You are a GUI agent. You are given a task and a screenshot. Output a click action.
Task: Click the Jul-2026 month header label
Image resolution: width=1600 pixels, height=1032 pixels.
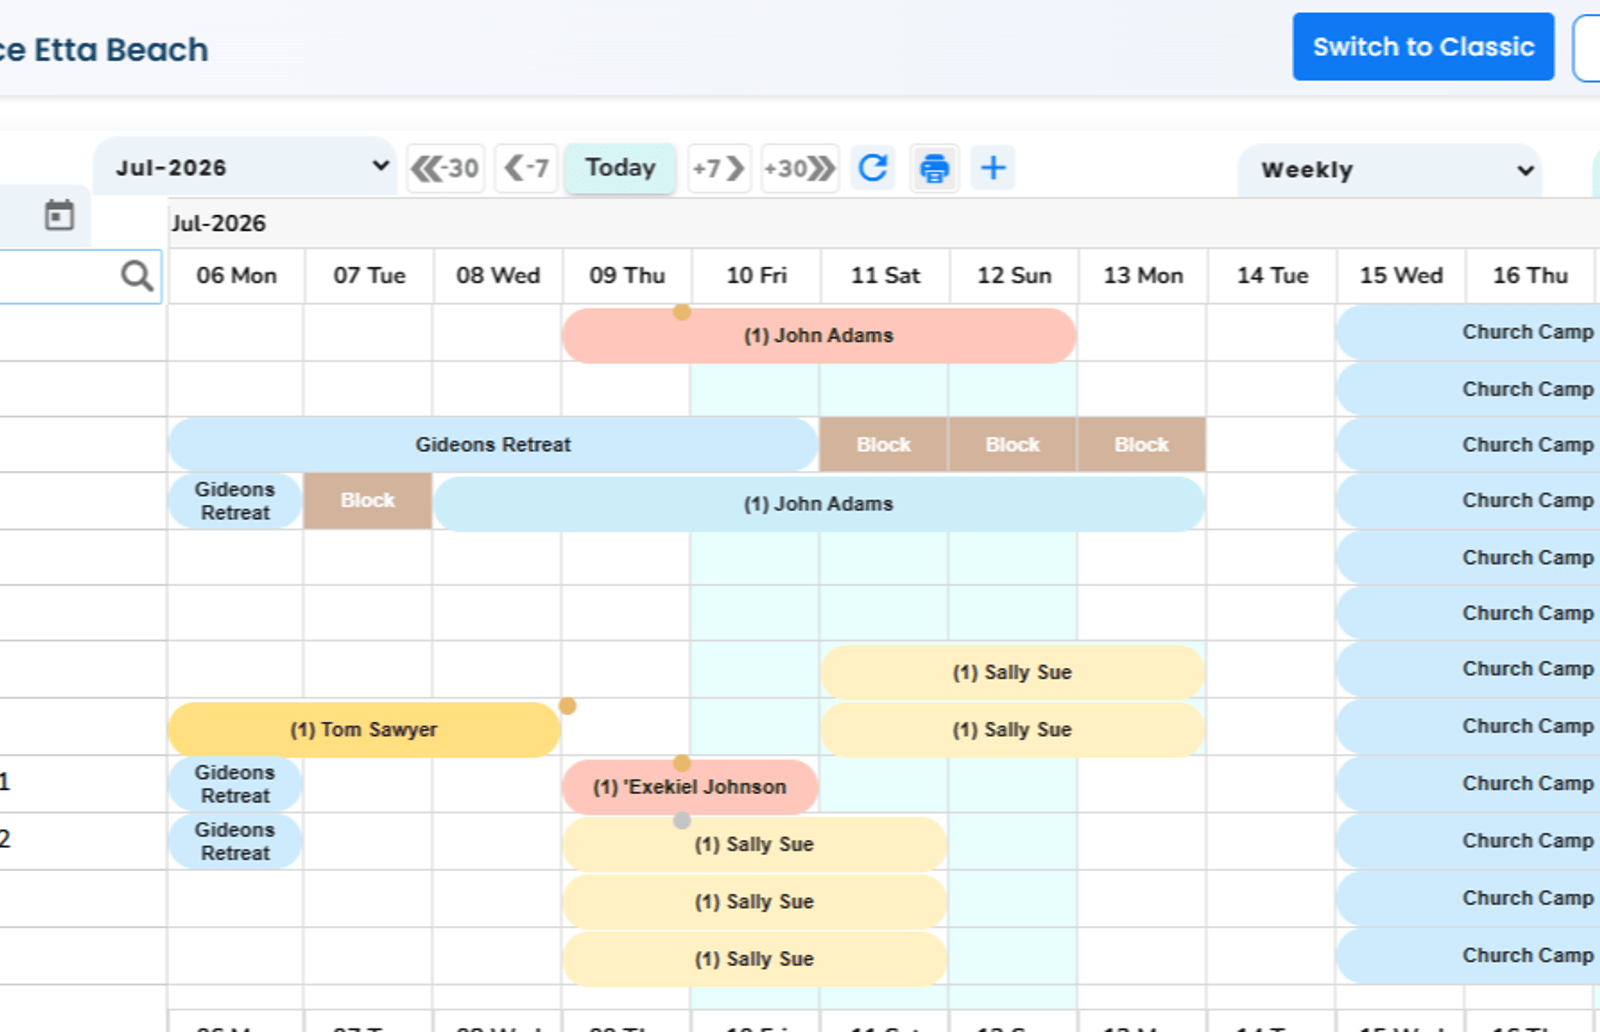pos(218,223)
